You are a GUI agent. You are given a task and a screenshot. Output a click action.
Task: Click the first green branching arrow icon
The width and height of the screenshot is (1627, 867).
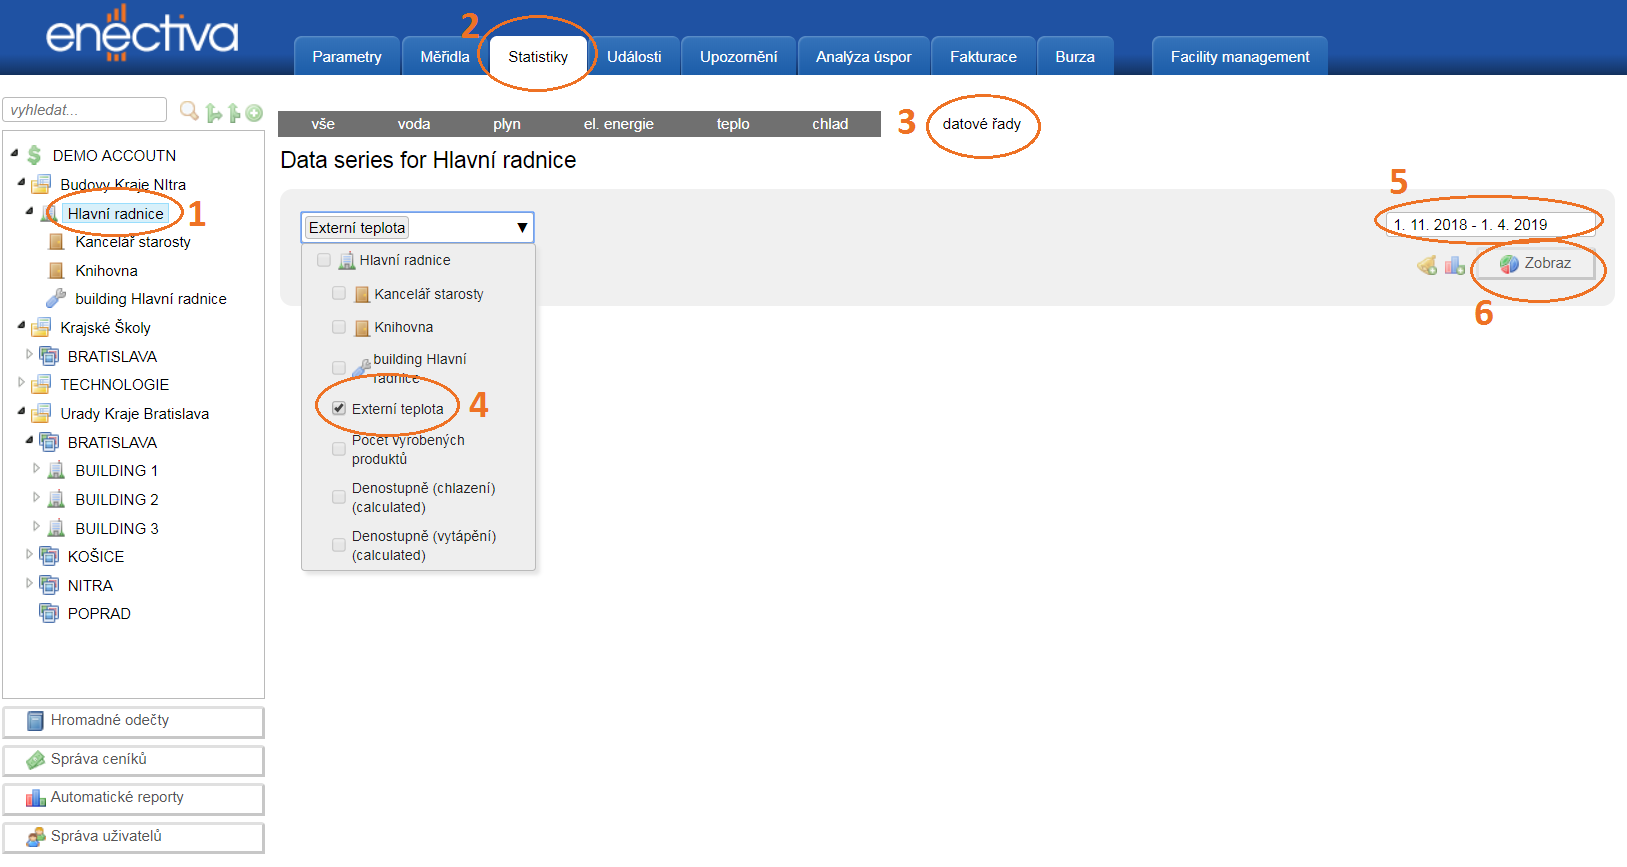(213, 113)
